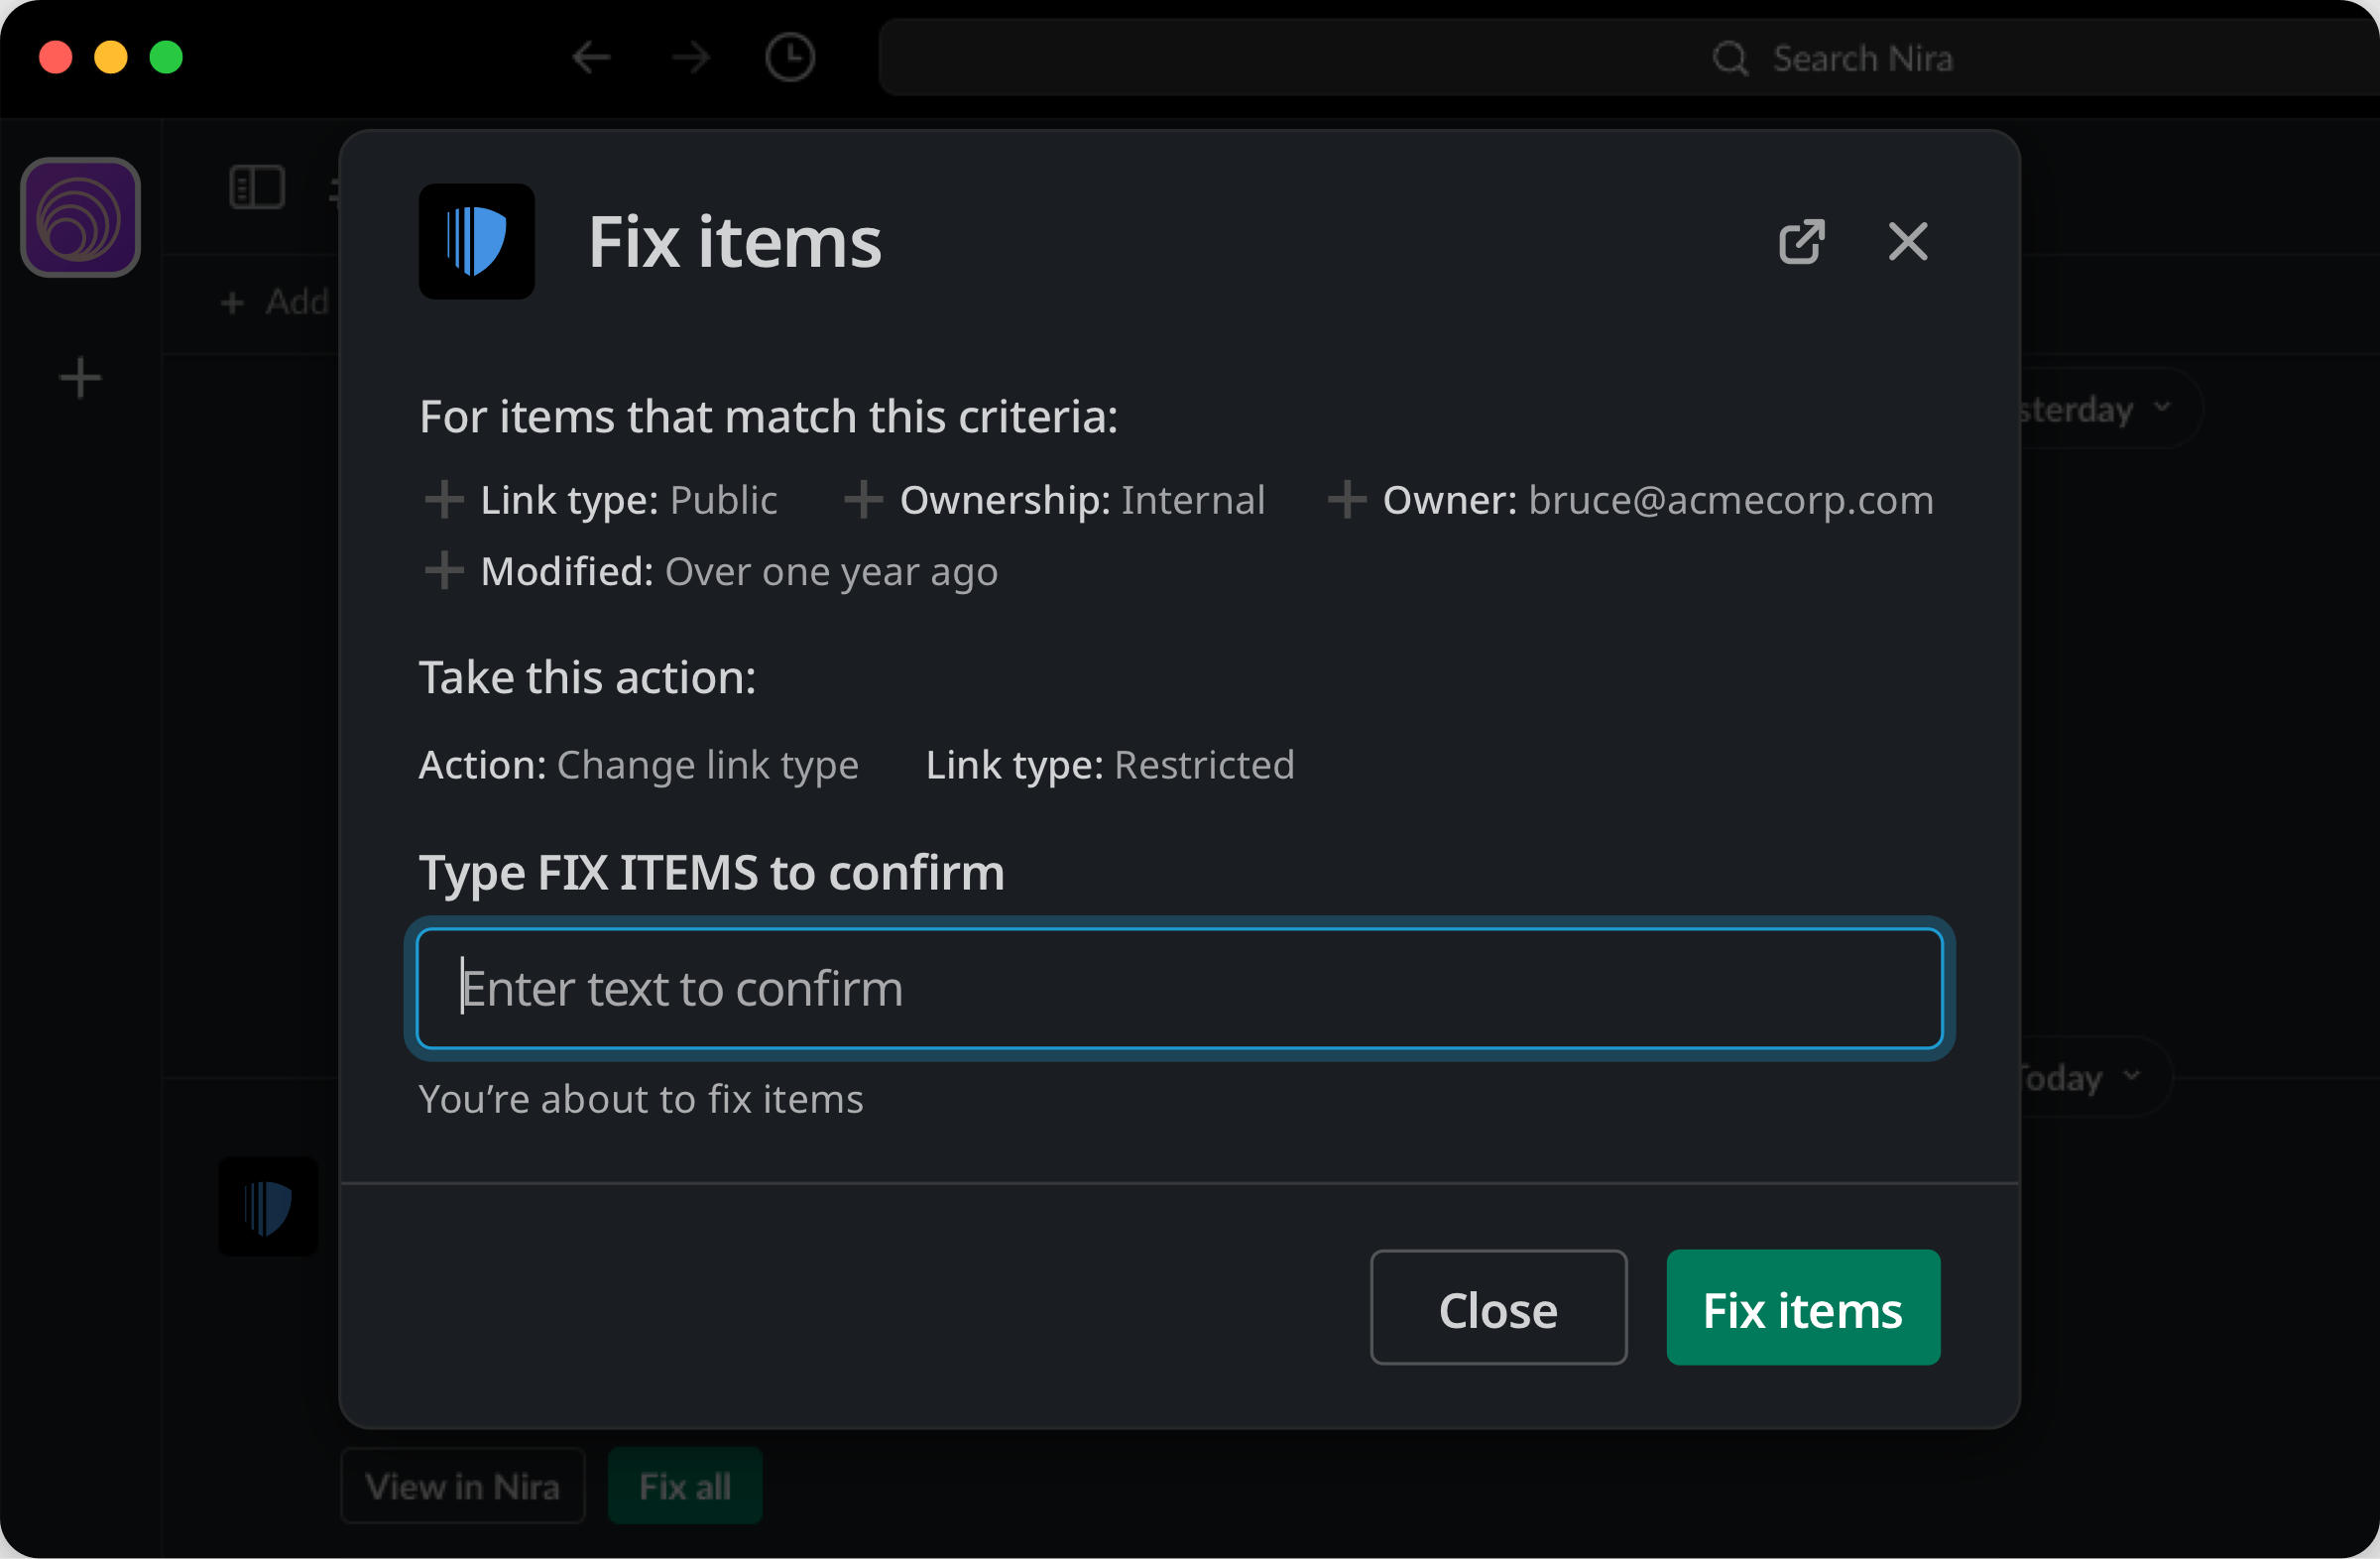The width and height of the screenshot is (2380, 1559).
Task: Dismiss the dialog with the X icon
Action: (x=1906, y=241)
